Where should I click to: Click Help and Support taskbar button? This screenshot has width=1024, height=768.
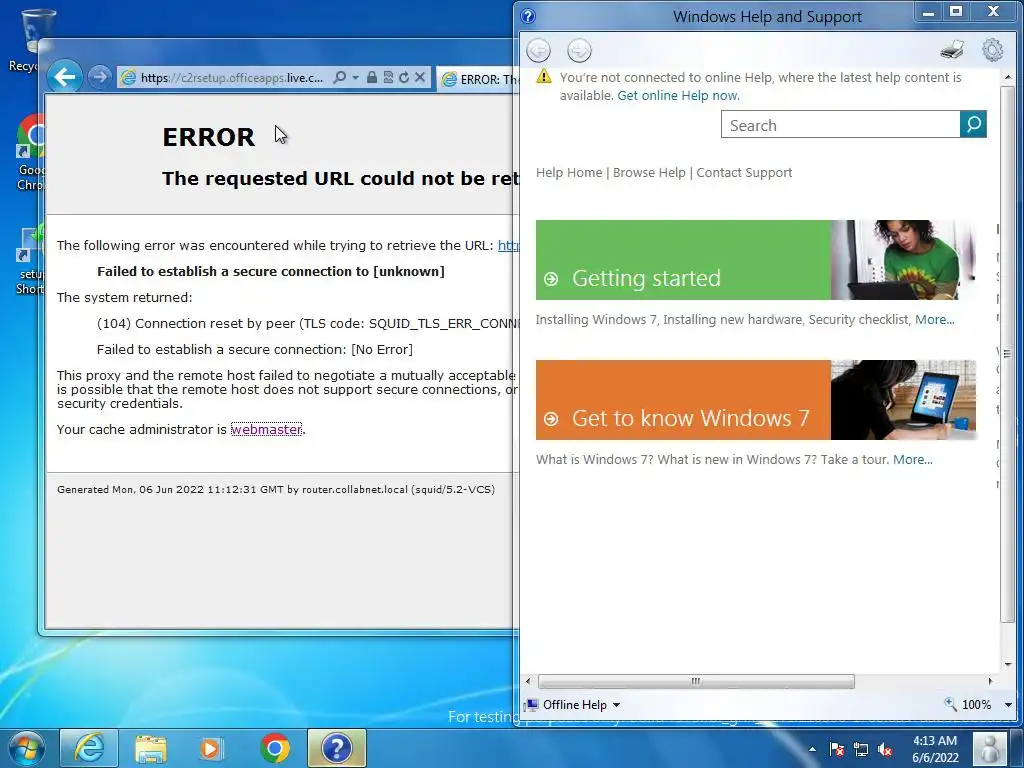tap(337, 748)
